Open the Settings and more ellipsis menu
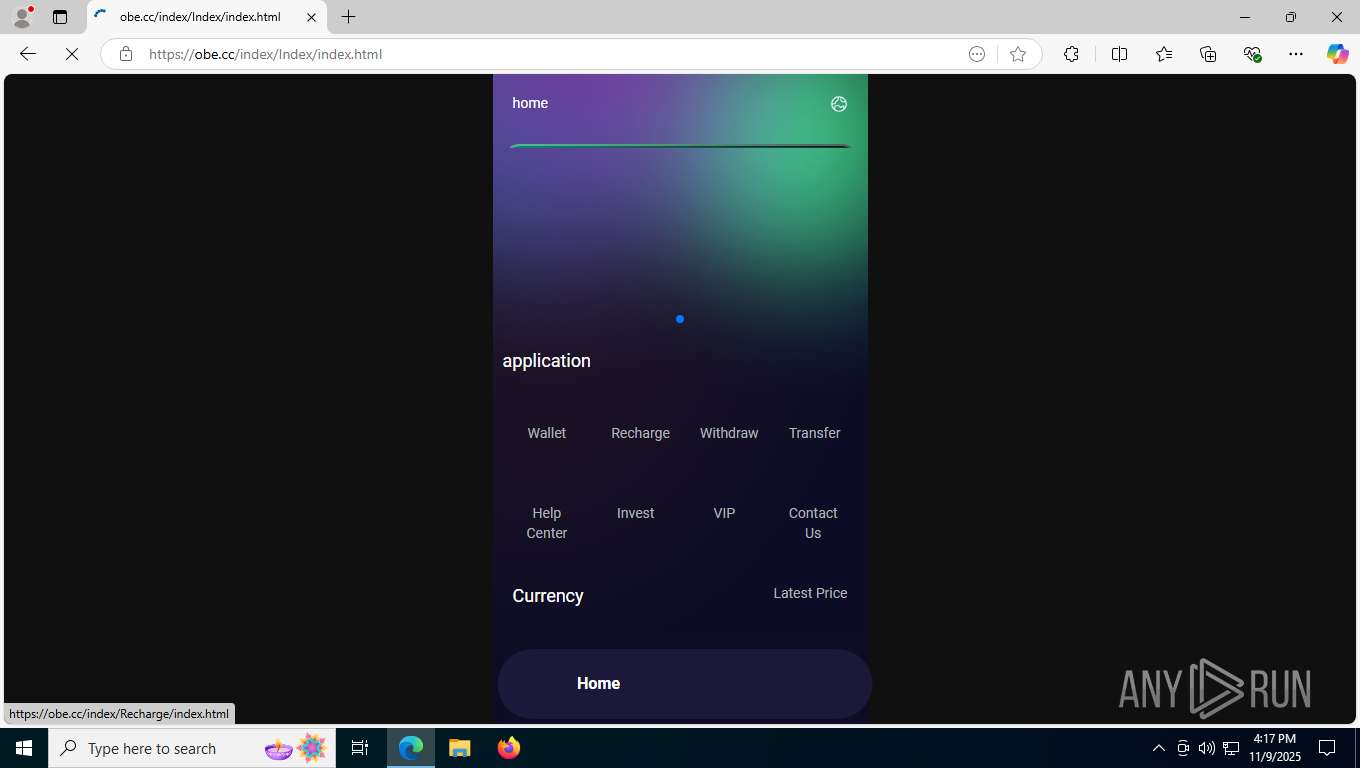 pyautogui.click(x=1296, y=54)
